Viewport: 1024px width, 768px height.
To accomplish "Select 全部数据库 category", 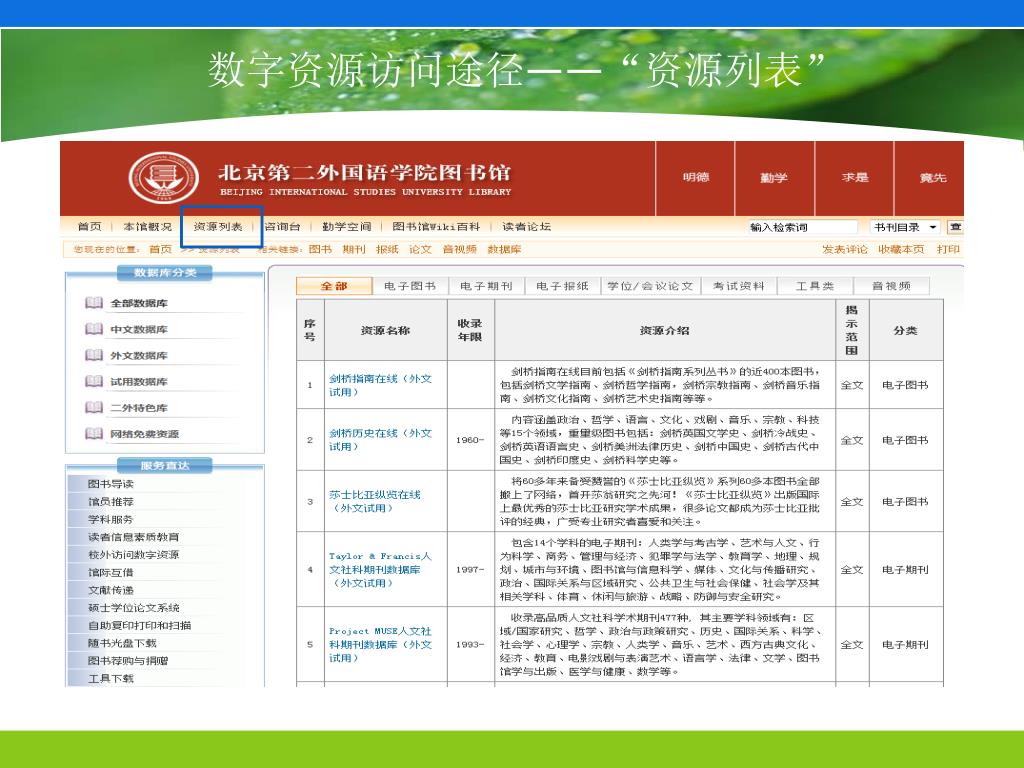I will click(x=139, y=303).
